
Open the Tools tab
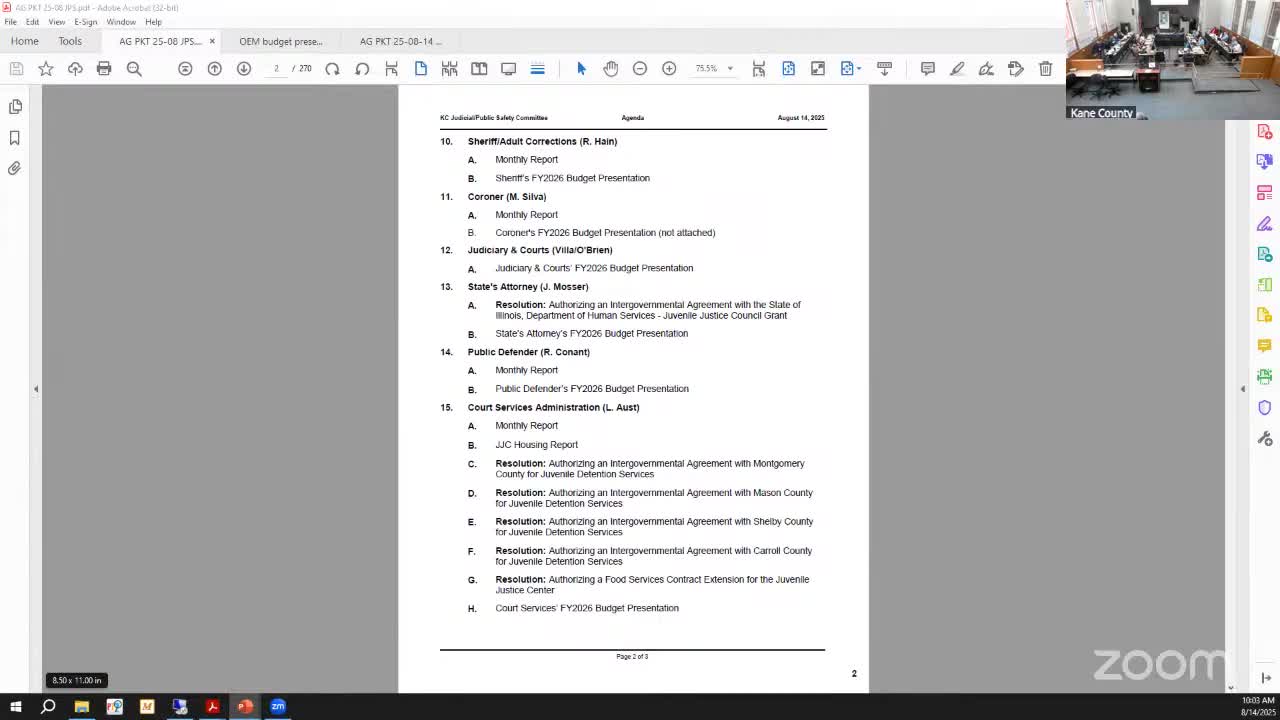(x=70, y=41)
